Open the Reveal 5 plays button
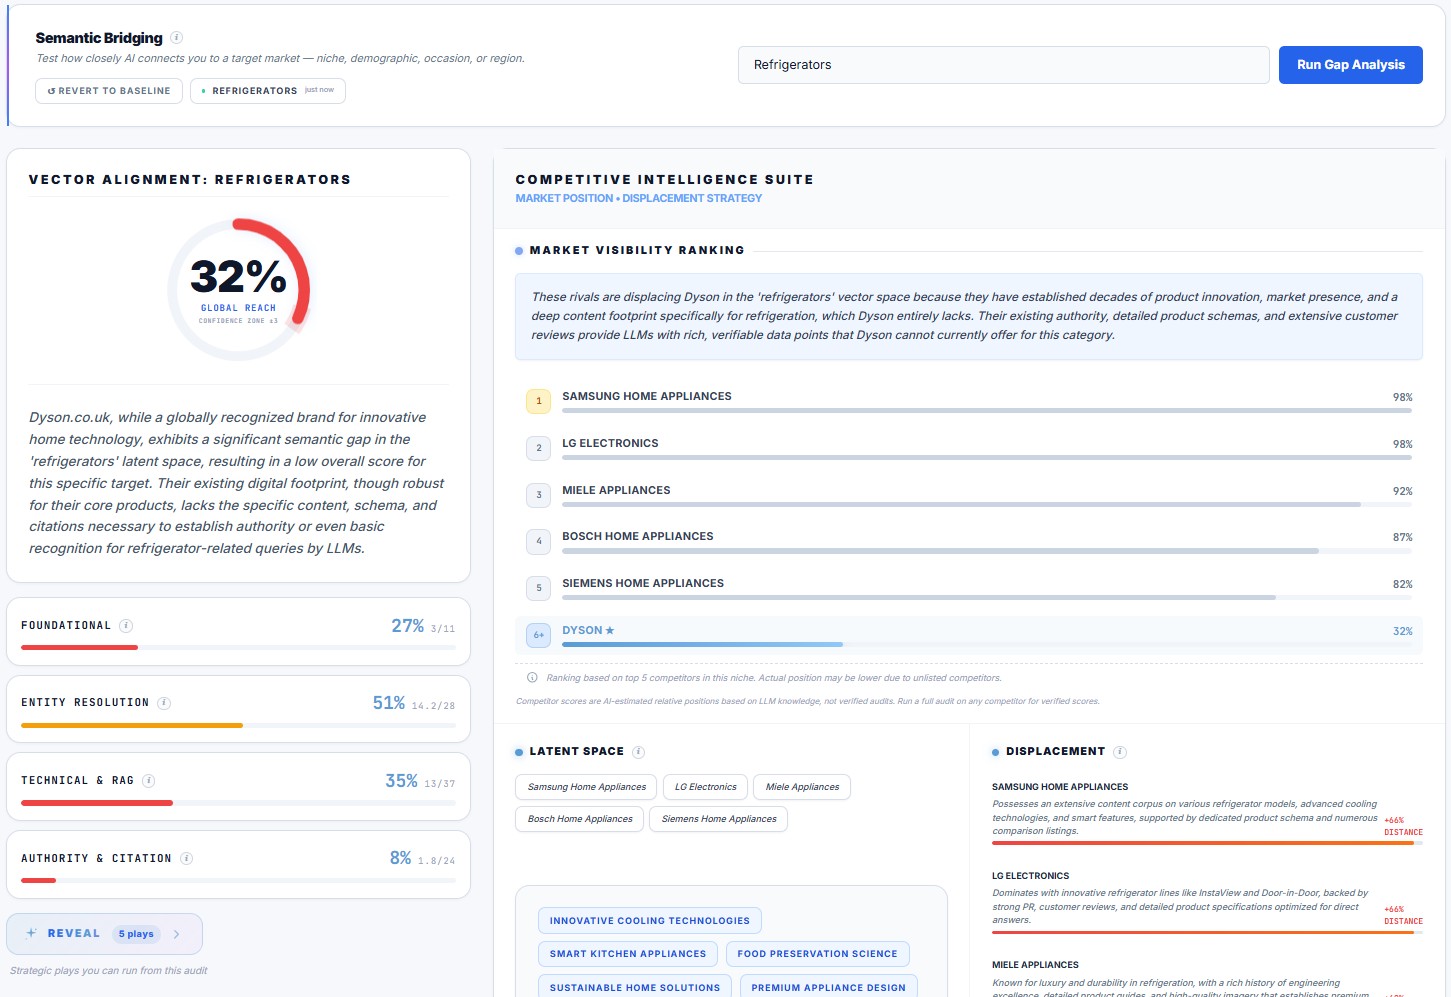Image resolution: width=1451 pixels, height=997 pixels. click(104, 934)
